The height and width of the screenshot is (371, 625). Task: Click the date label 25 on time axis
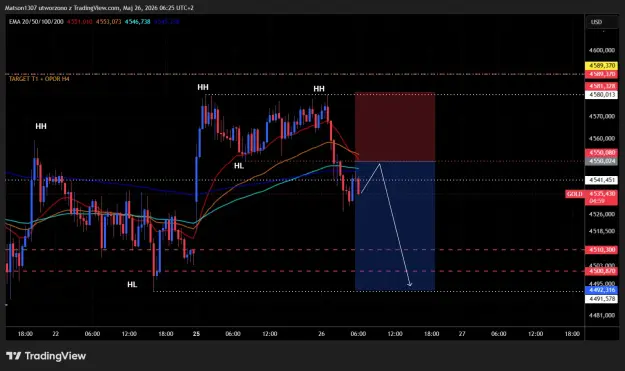[196, 334]
